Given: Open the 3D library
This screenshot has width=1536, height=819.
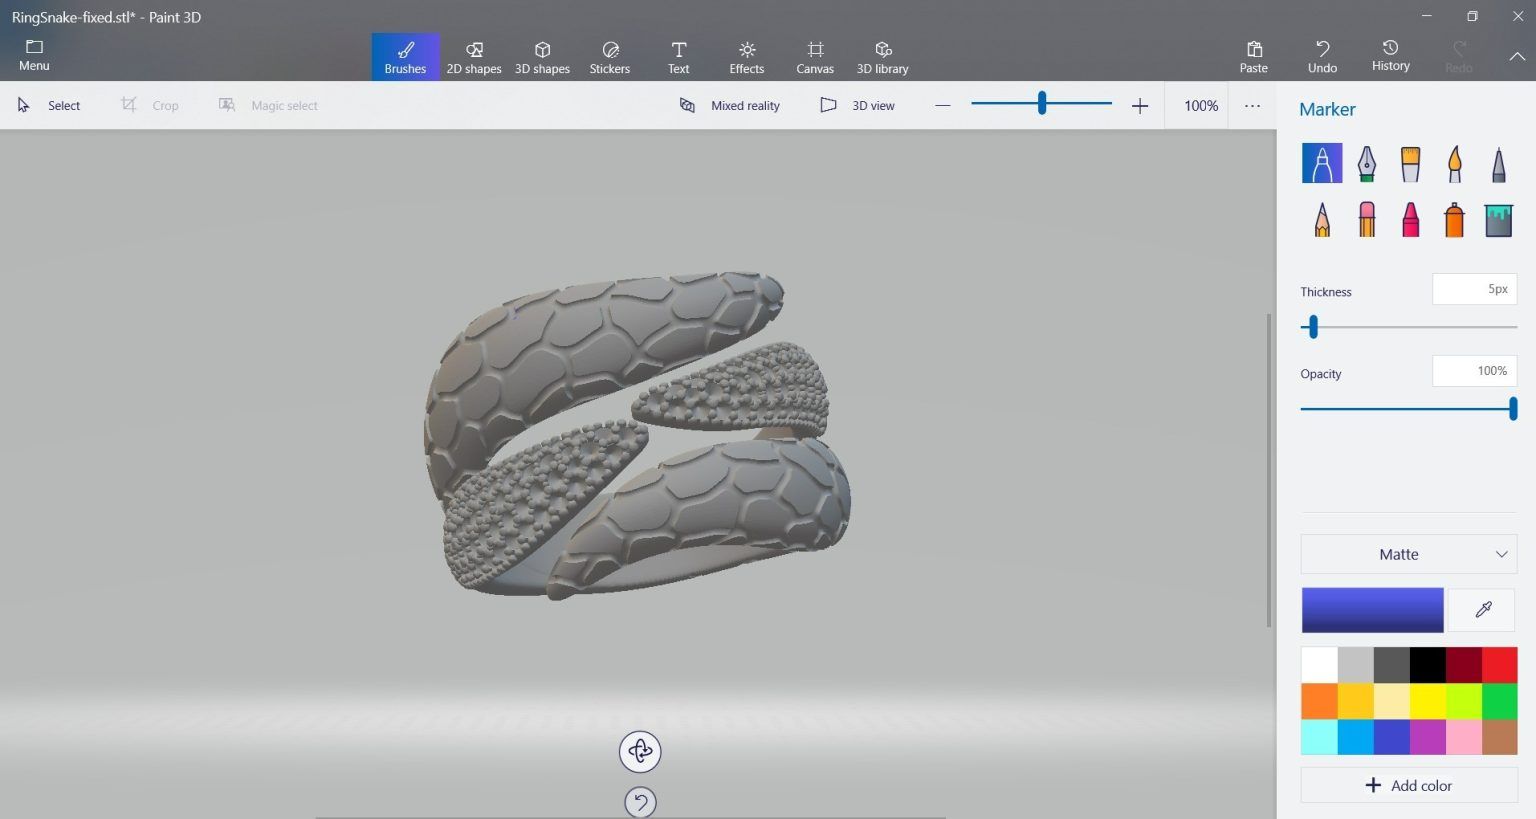Looking at the screenshot, I should pos(883,56).
